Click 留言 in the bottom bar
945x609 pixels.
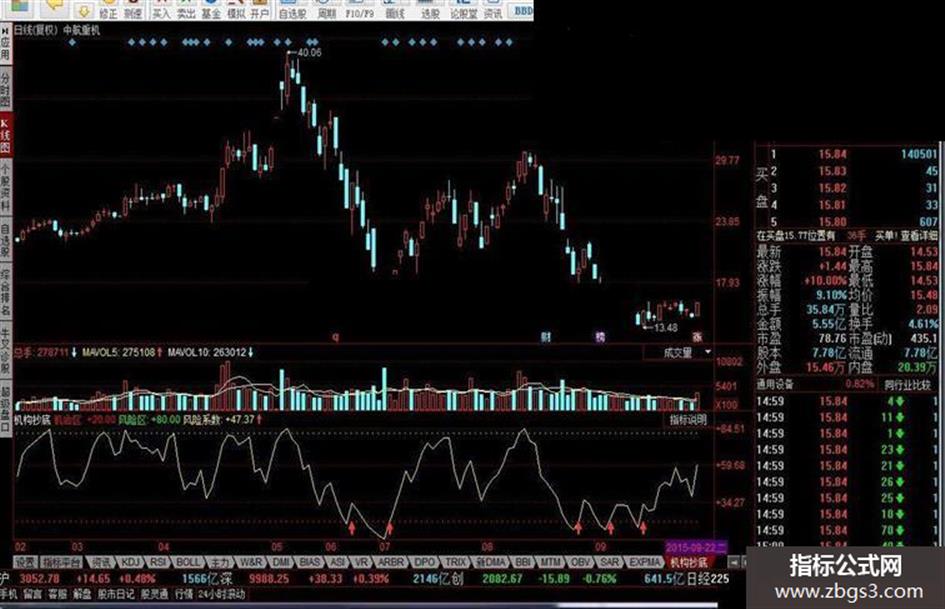coord(33,594)
